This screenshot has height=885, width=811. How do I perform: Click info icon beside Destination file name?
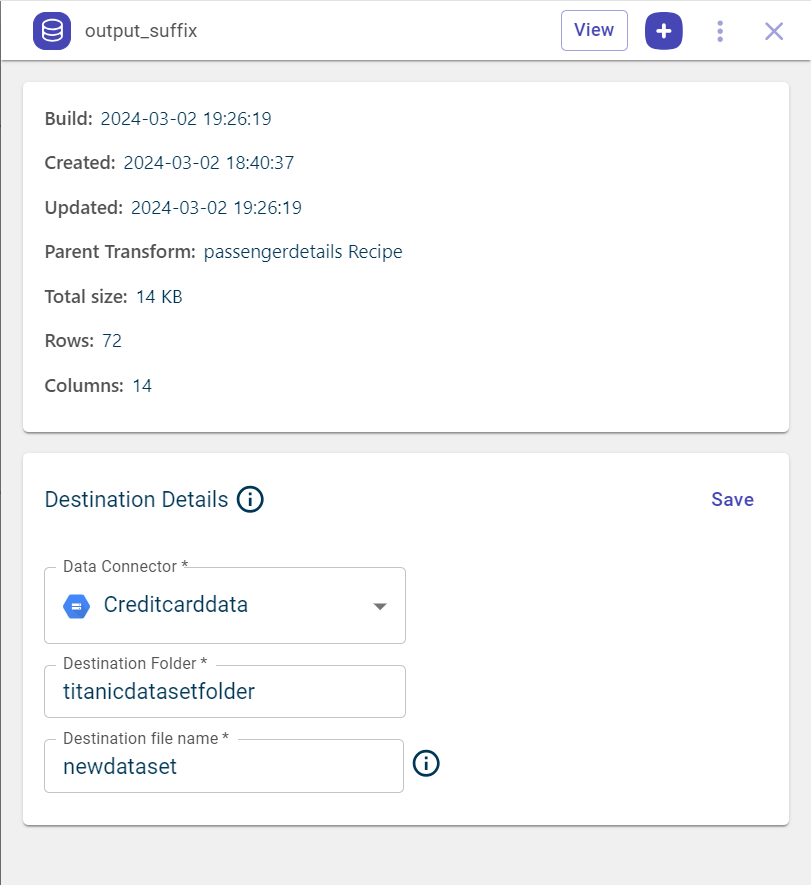426,764
